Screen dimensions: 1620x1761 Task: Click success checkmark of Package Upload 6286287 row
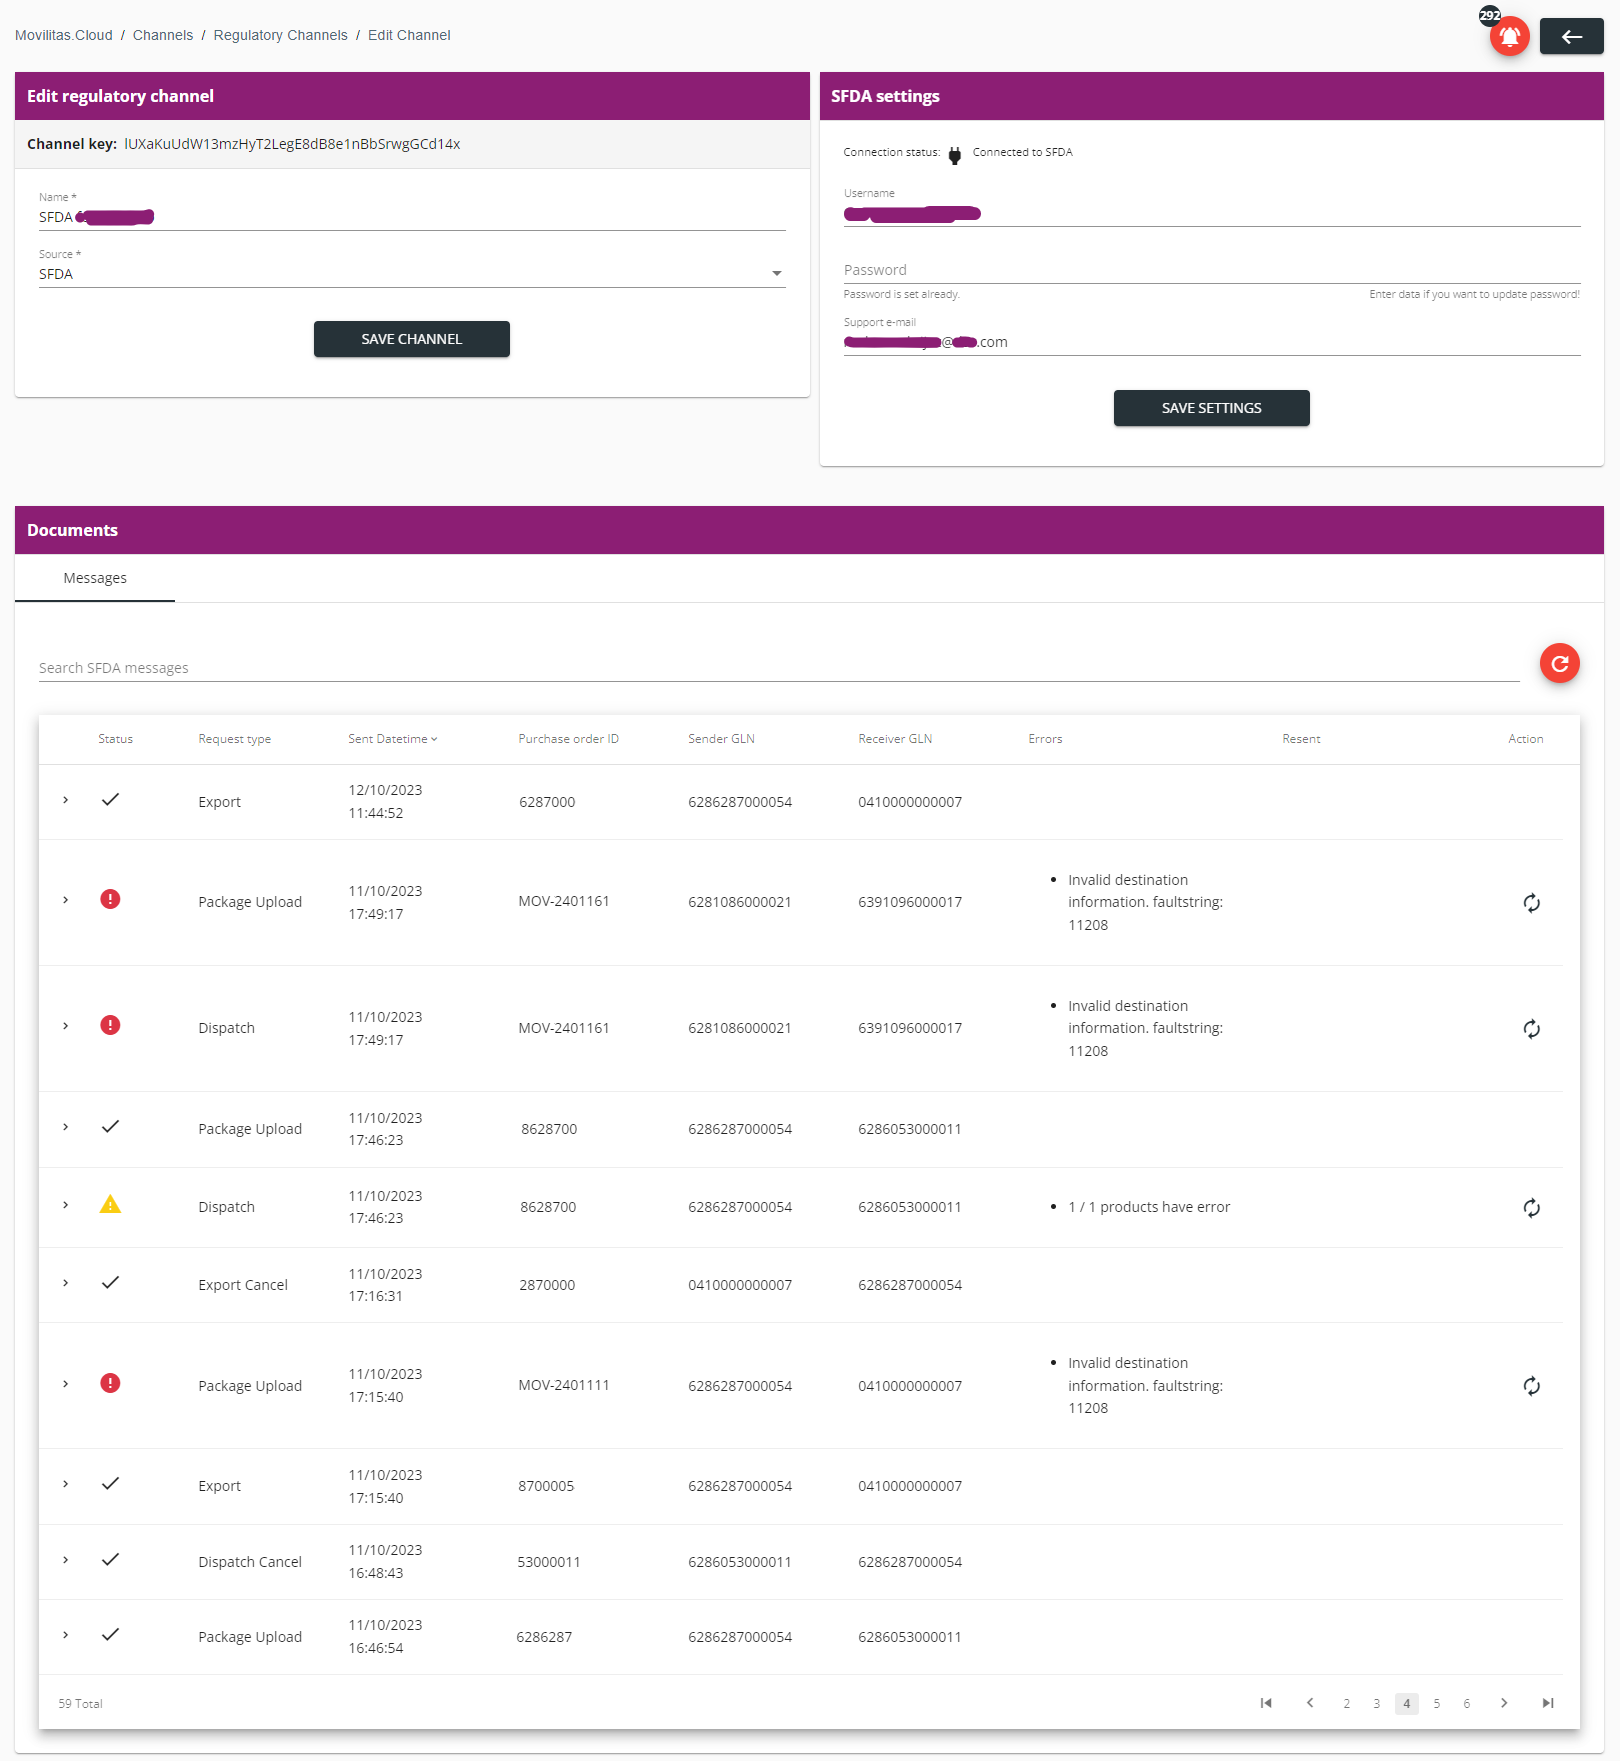click(110, 1634)
